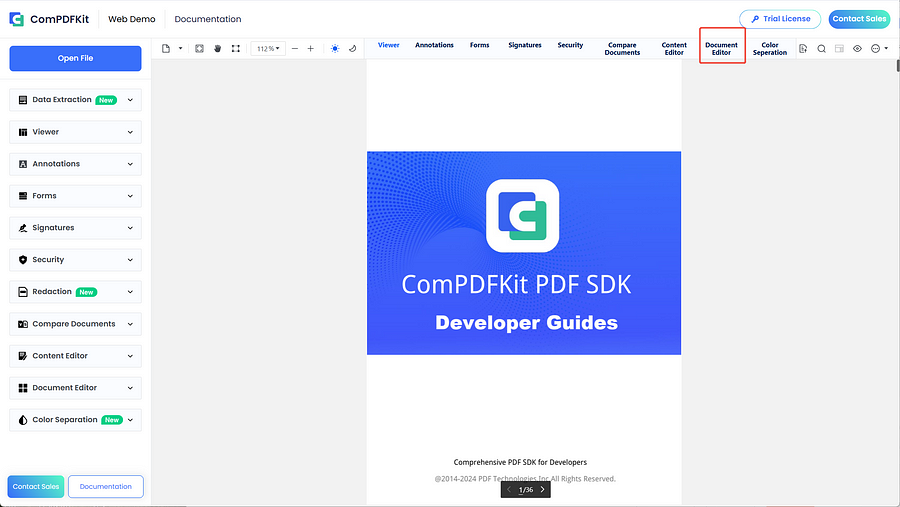Expand the Data Extraction section chevron
Image resolution: width=900 pixels, height=507 pixels.
click(130, 100)
